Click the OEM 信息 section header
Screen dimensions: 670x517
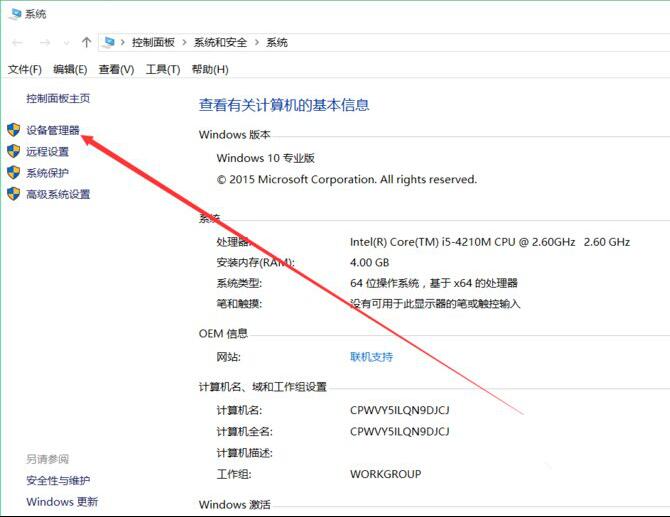[x=223, y=334]
